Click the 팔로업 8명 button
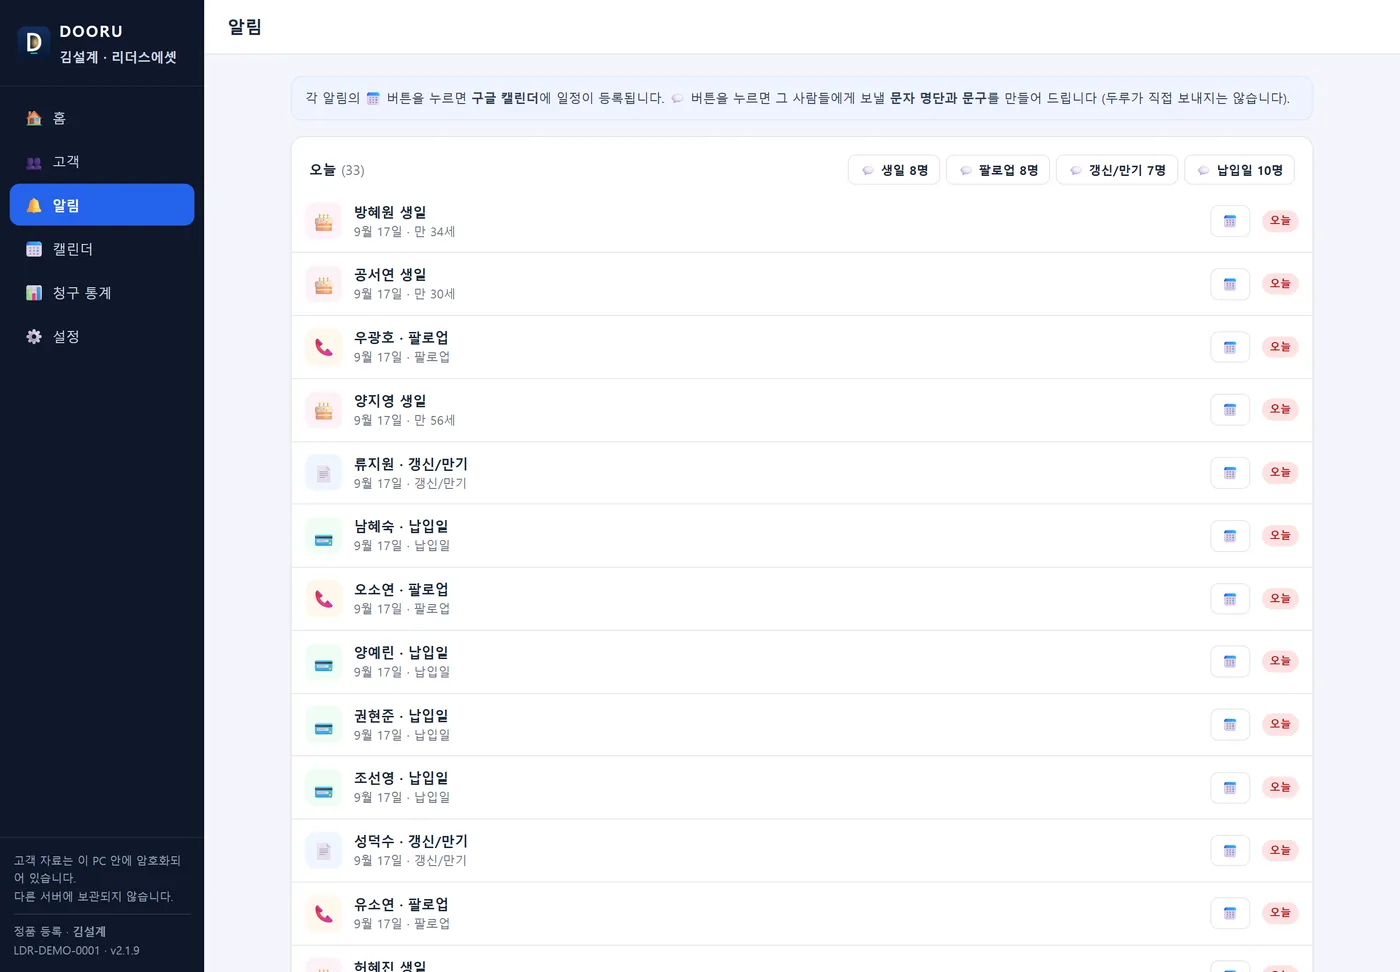 point(998,170)
